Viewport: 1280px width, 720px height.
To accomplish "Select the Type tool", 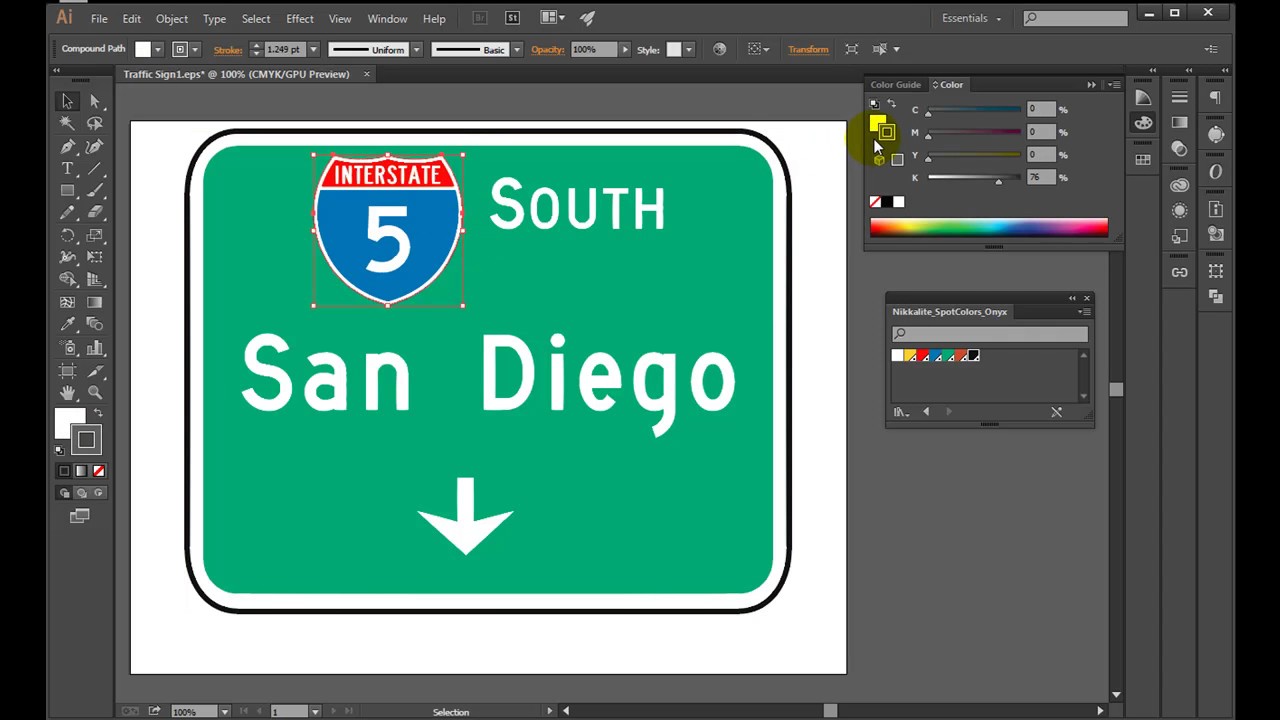I will (67, 168).
